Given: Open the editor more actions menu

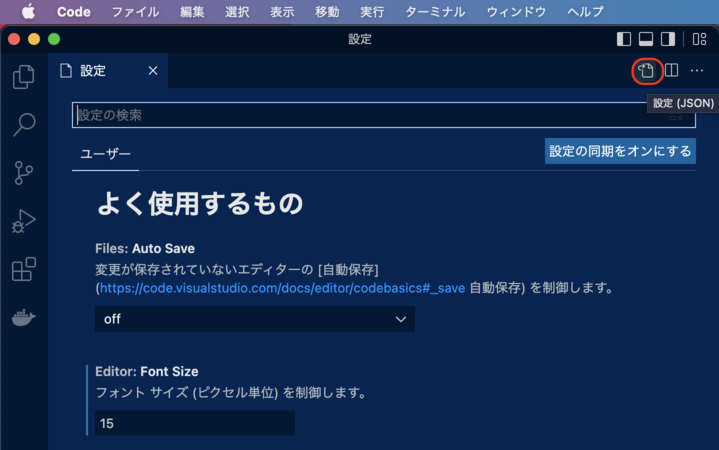Looking at the screenshot, I should 697,71.
